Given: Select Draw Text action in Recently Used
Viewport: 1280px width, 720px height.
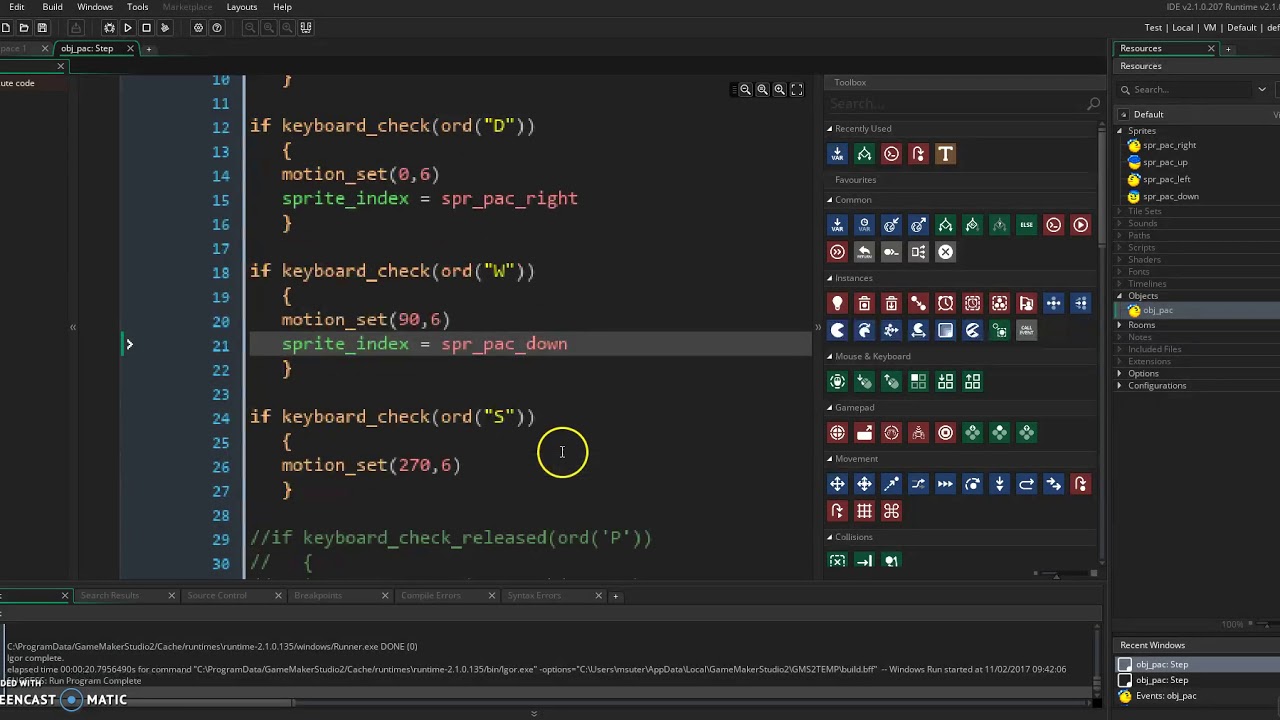Looking at the screenshot, I should 945,154.
